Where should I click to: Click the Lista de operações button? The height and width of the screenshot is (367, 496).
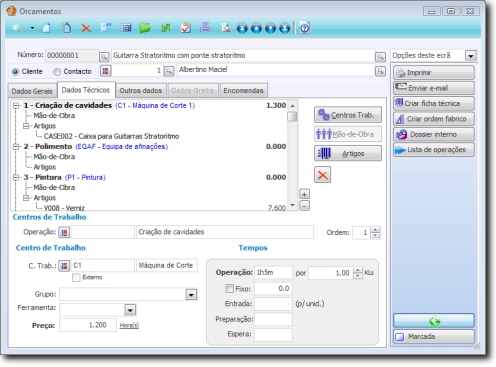(x=434, y=150)
